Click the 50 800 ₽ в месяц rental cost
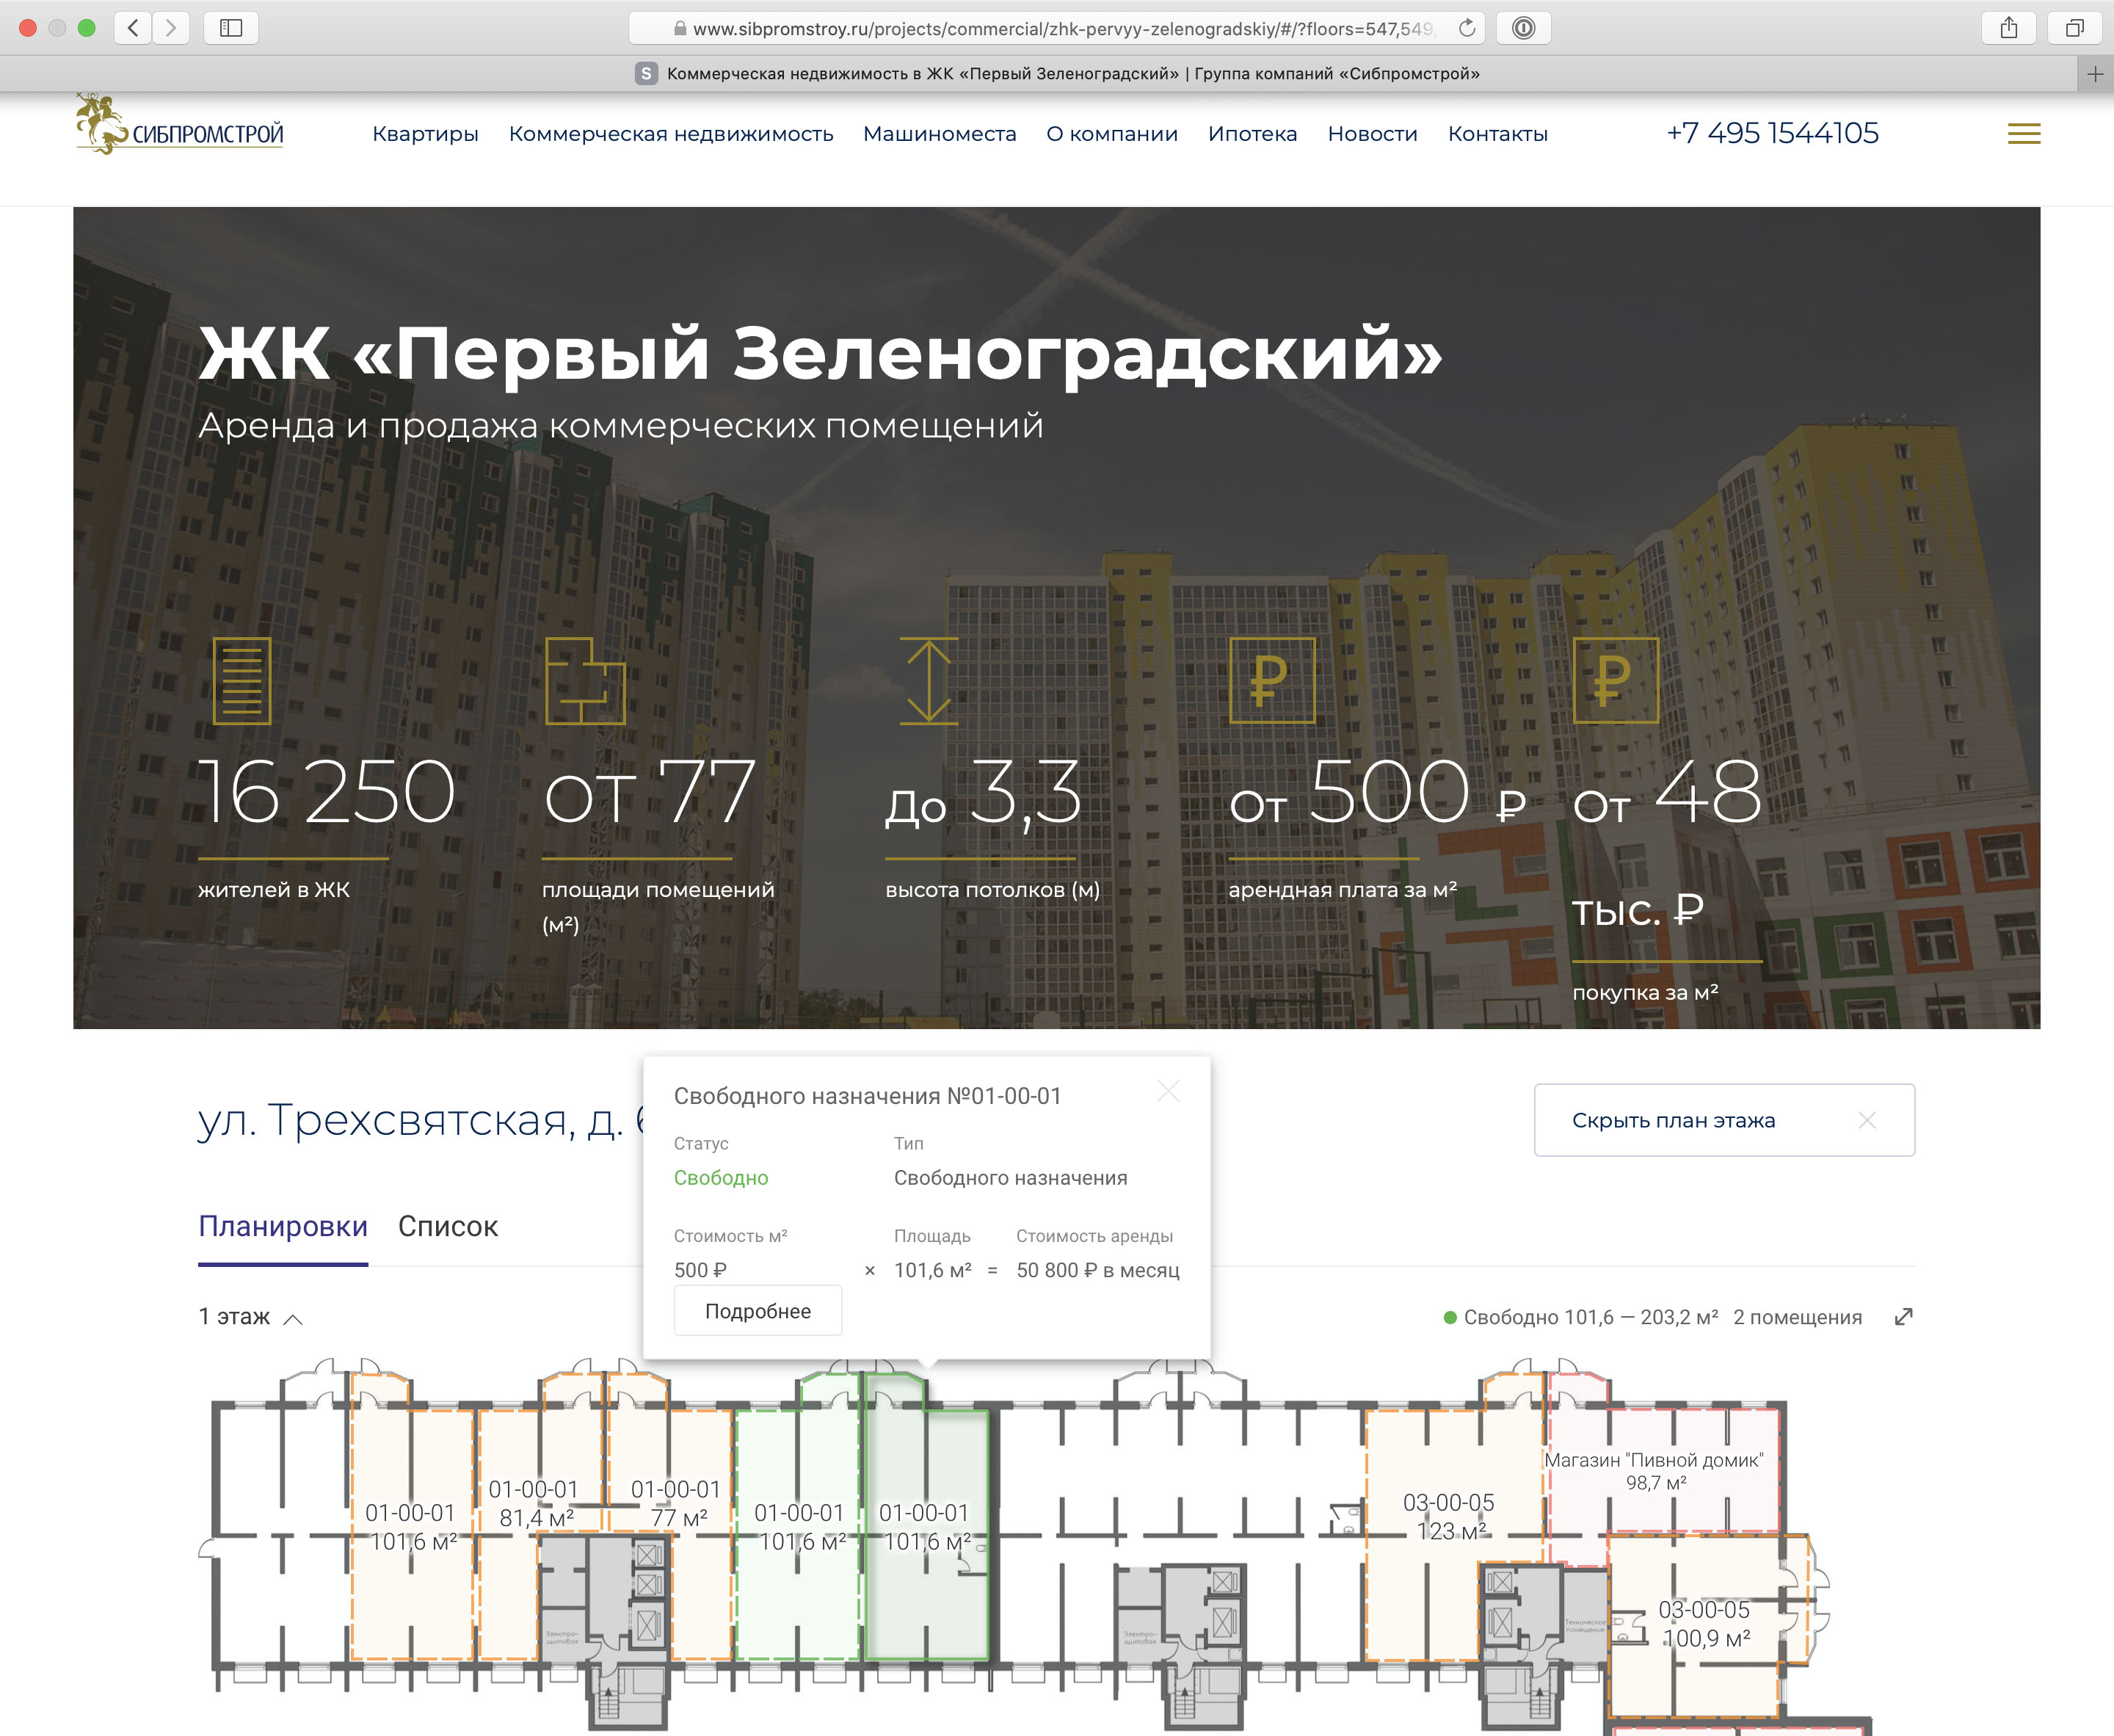Screen dimensions: 2114x1736 (1098, 1270)
